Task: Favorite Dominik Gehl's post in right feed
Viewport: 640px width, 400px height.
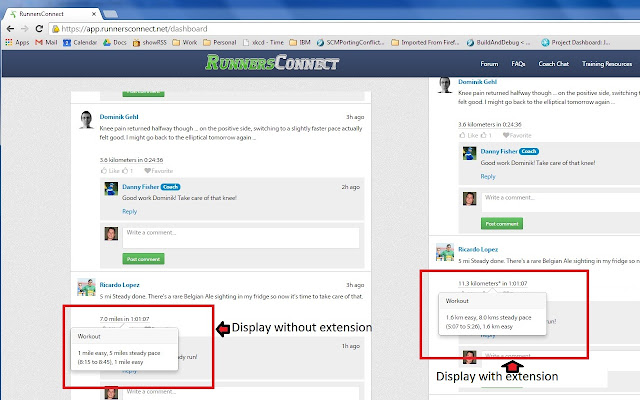Action: (x=517, y=135)
